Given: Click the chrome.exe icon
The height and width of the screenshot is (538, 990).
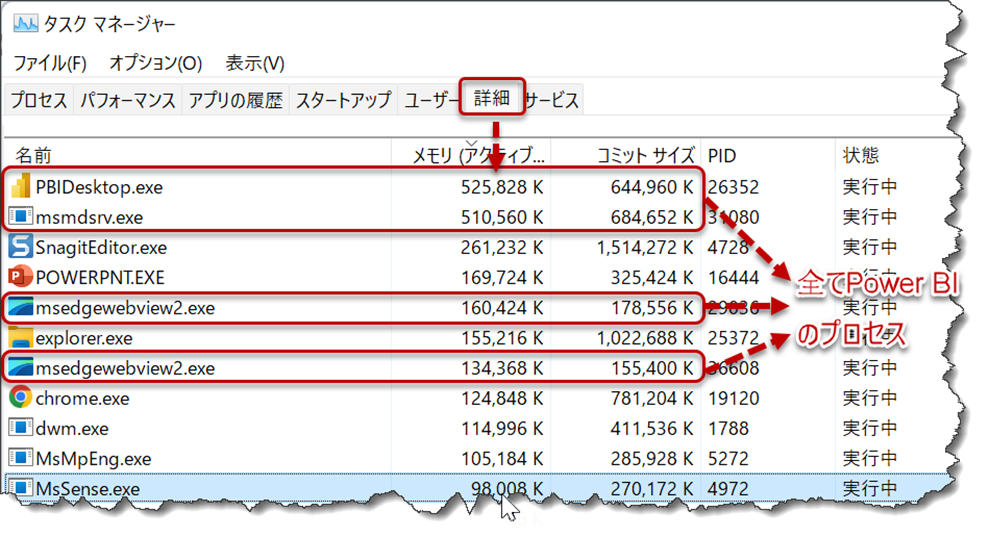Looking at the screenshot, I should [20, 398].
